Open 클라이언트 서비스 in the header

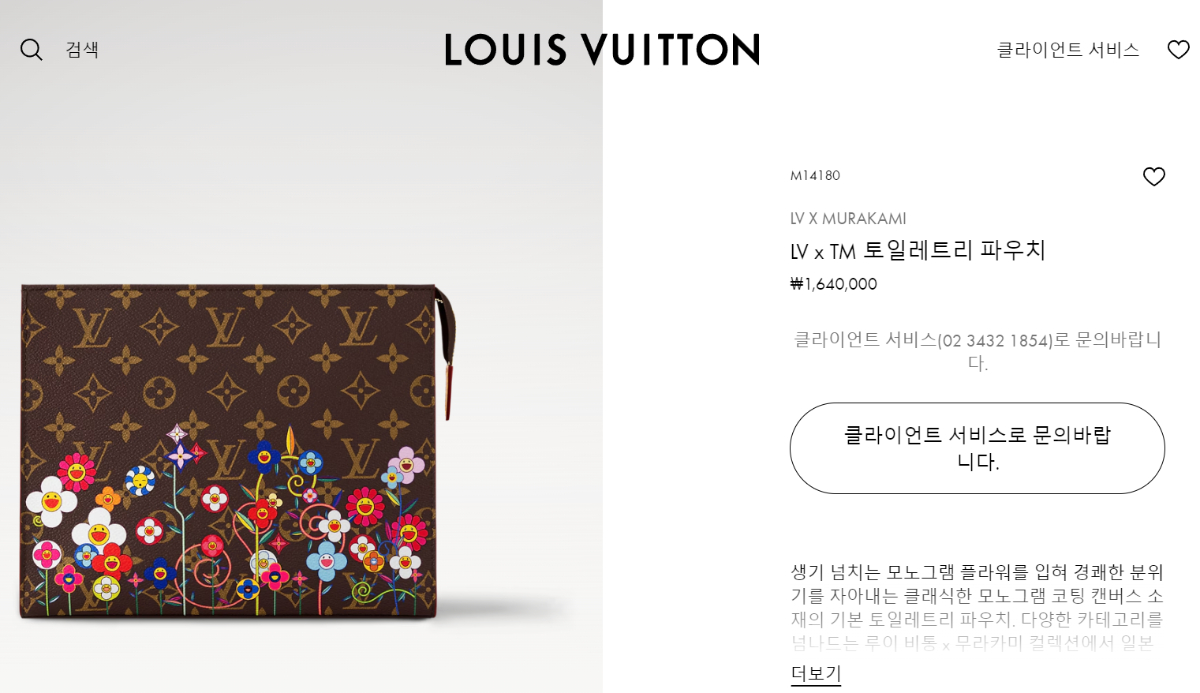tap(1068, 49)
